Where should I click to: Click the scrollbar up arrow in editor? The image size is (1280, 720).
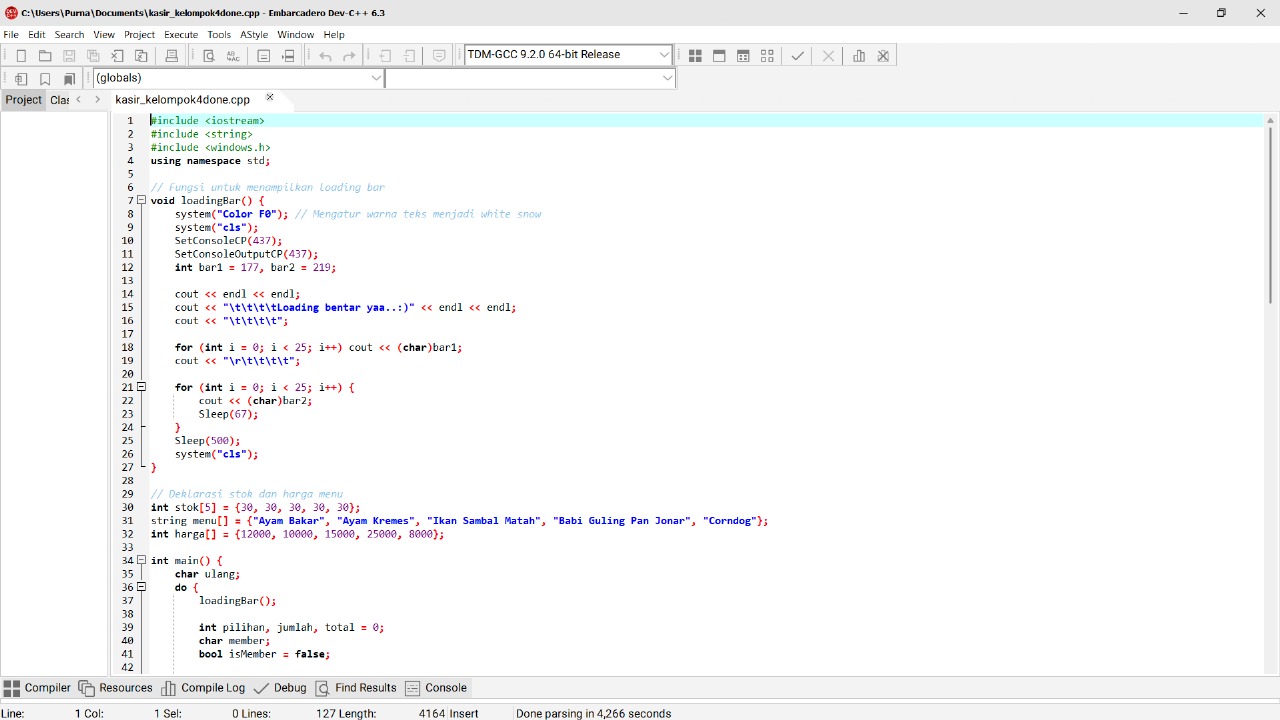(x=1271, y=119)
